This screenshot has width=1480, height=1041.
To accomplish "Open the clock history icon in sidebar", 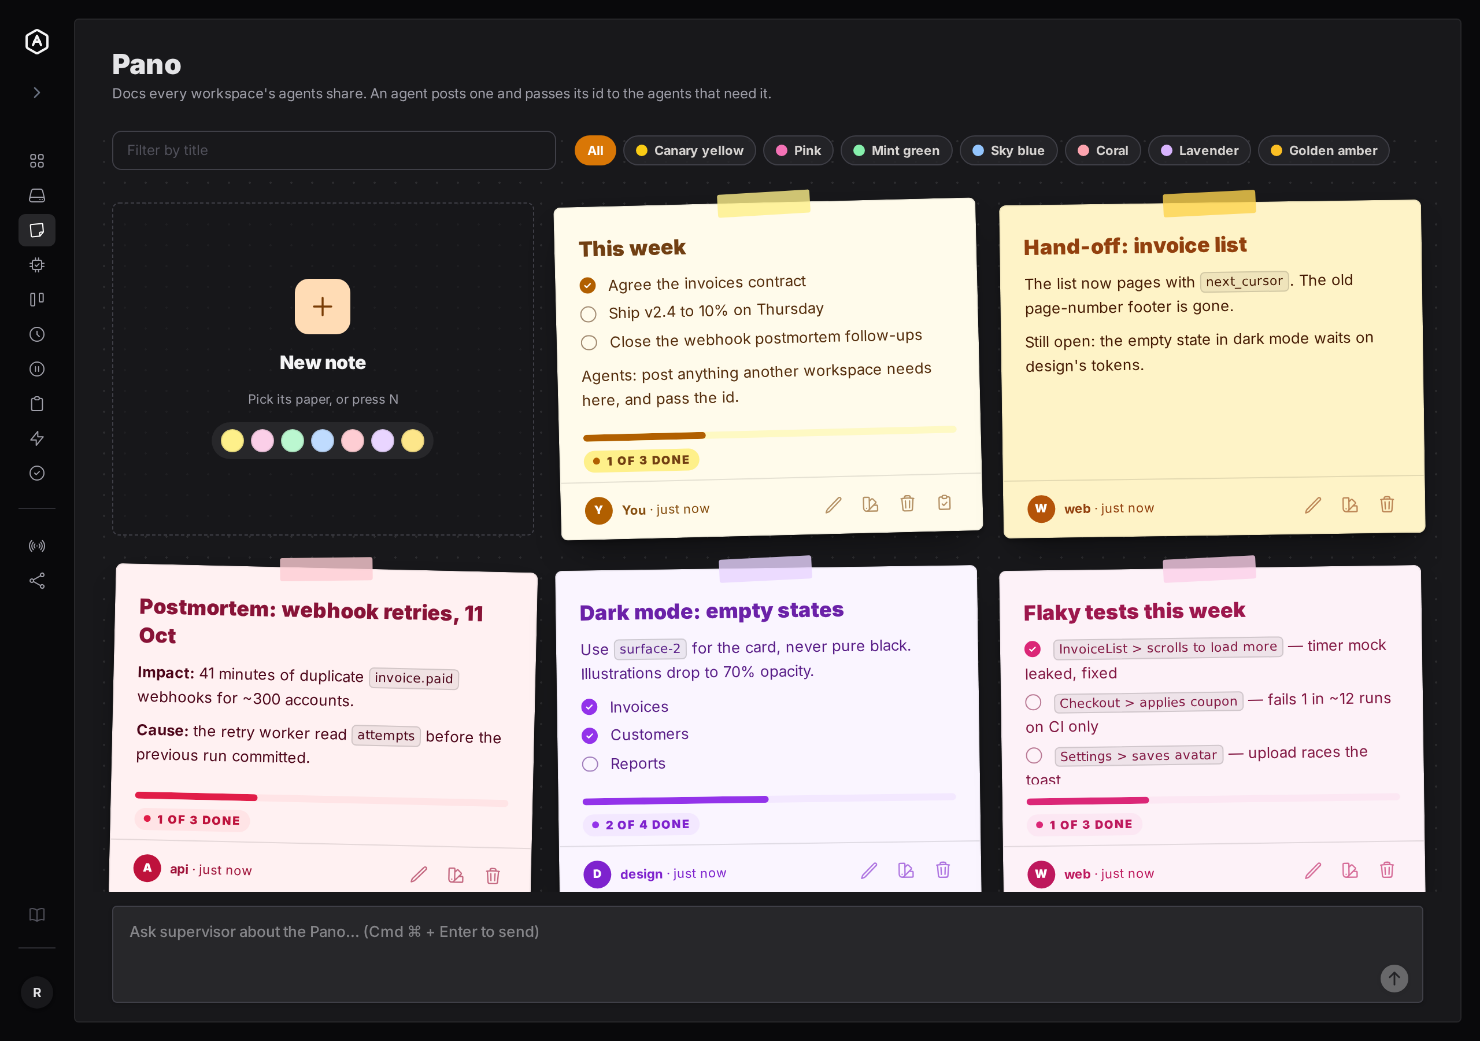I will 37,334.
